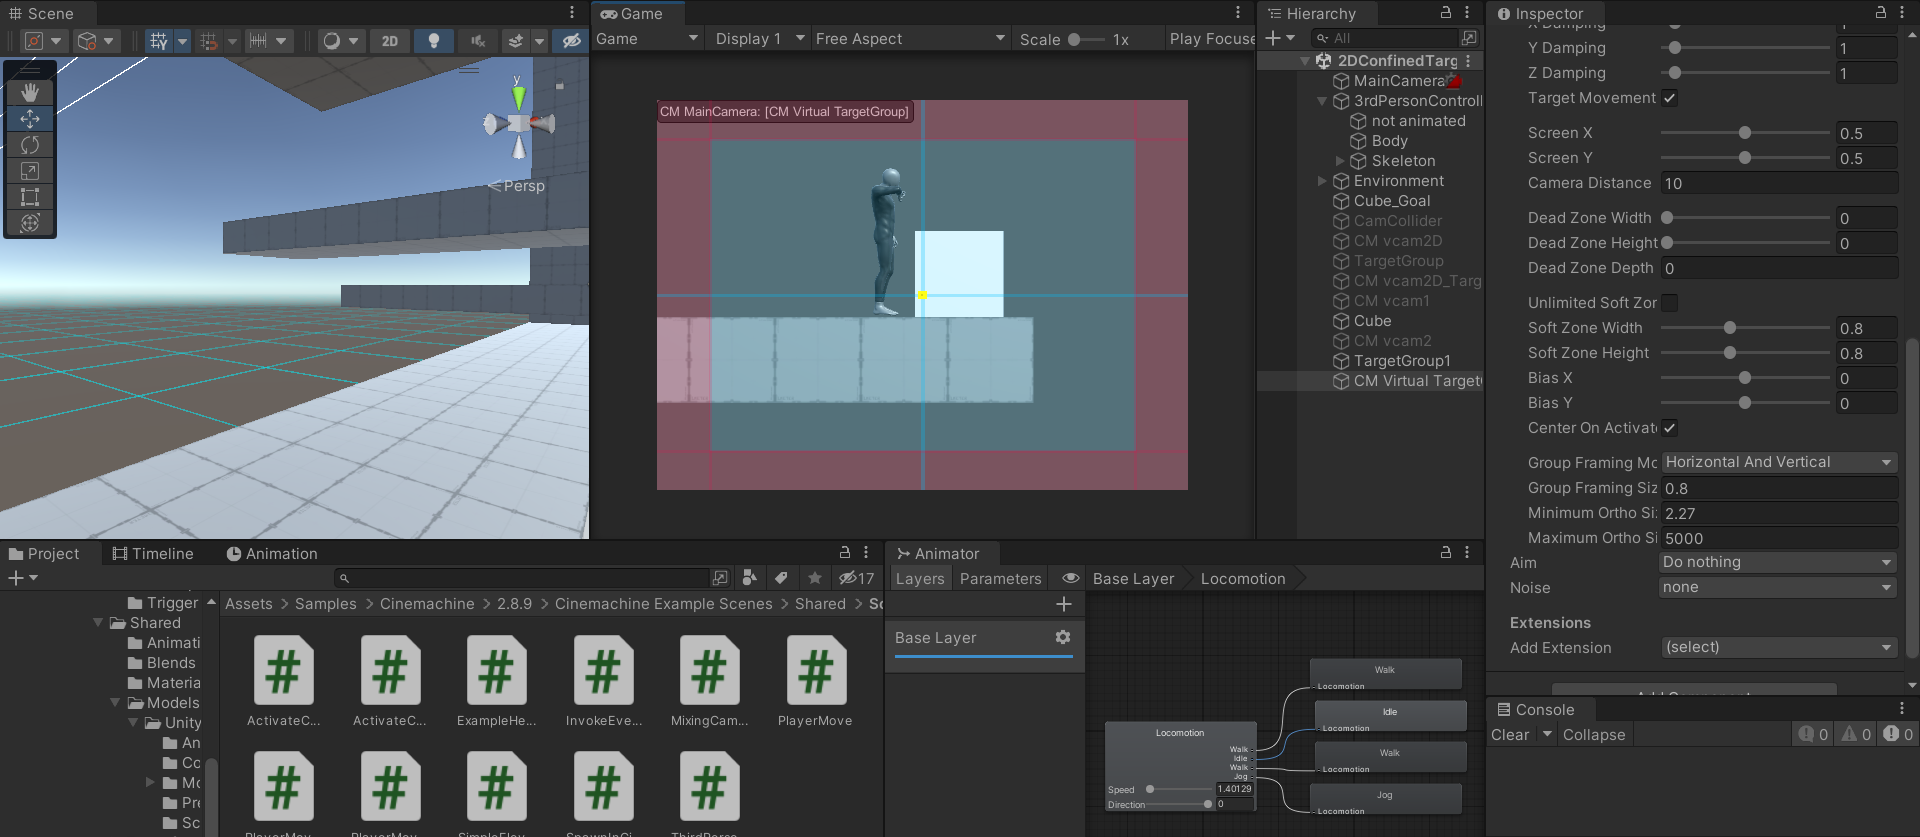Check Unlimited Soft Zone checkbox
Viewport: 1920px width, 837px height.
pyautogui.click(x=1670, y=303)
